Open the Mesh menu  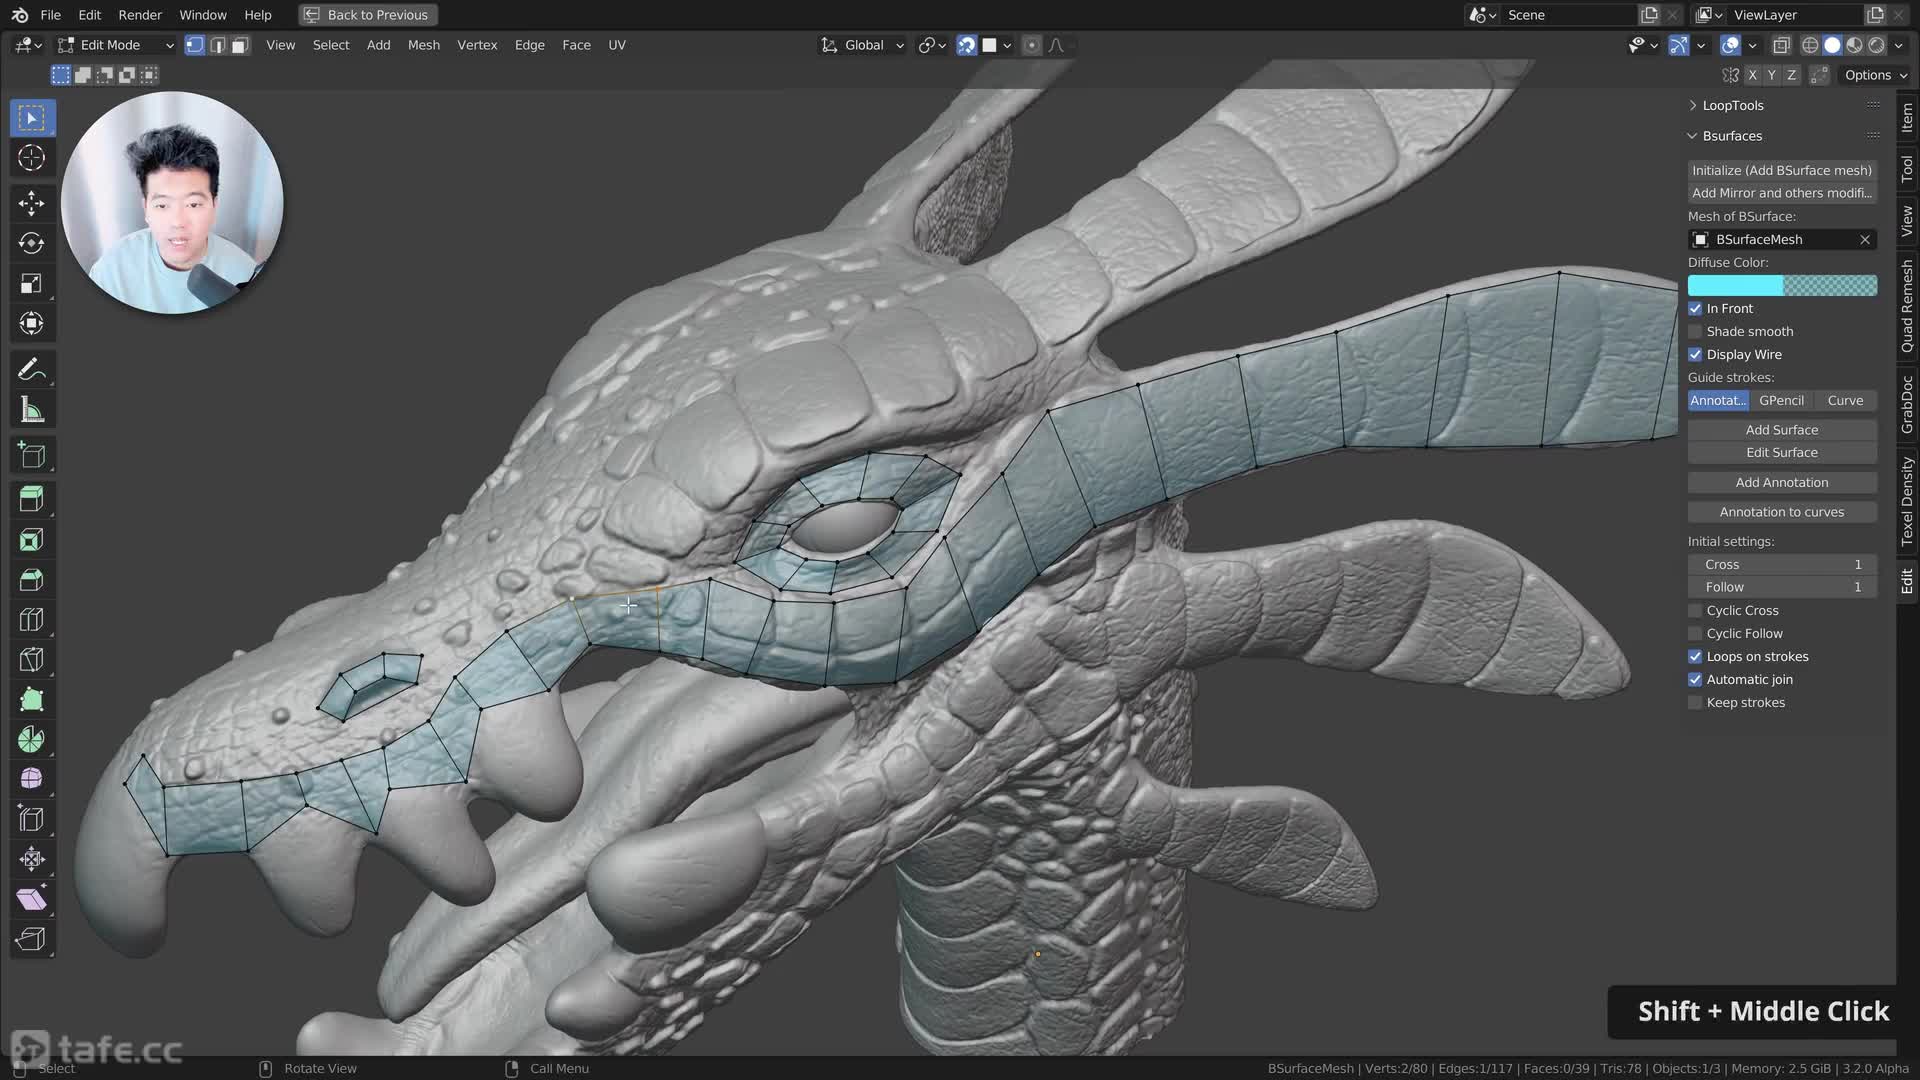tap(423, 45)
